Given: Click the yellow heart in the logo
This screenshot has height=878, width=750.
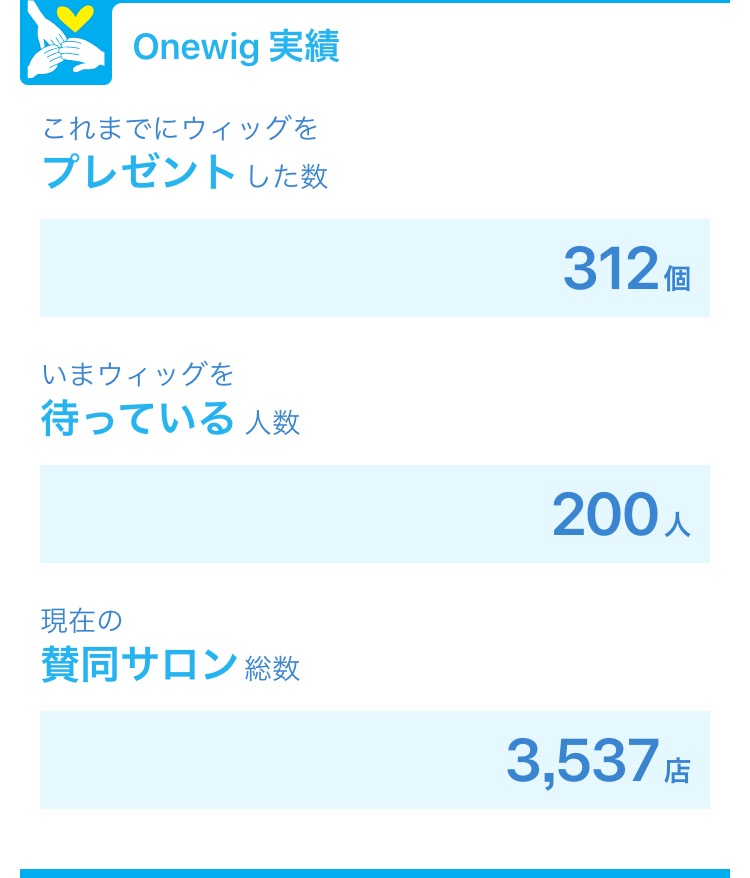Looking at the screenshot, I should tap(74, 16).
